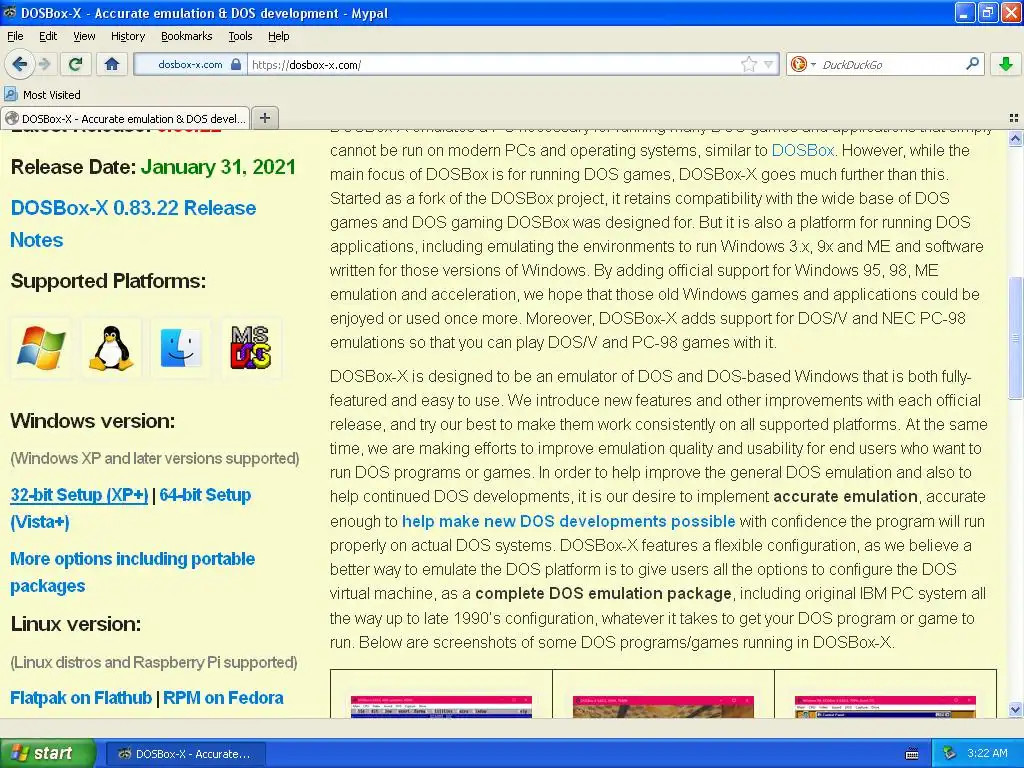Screen dimensions: 1024x768
Task: Open the Edit menu
Action: pyautogui.click(x=48, y=36)
